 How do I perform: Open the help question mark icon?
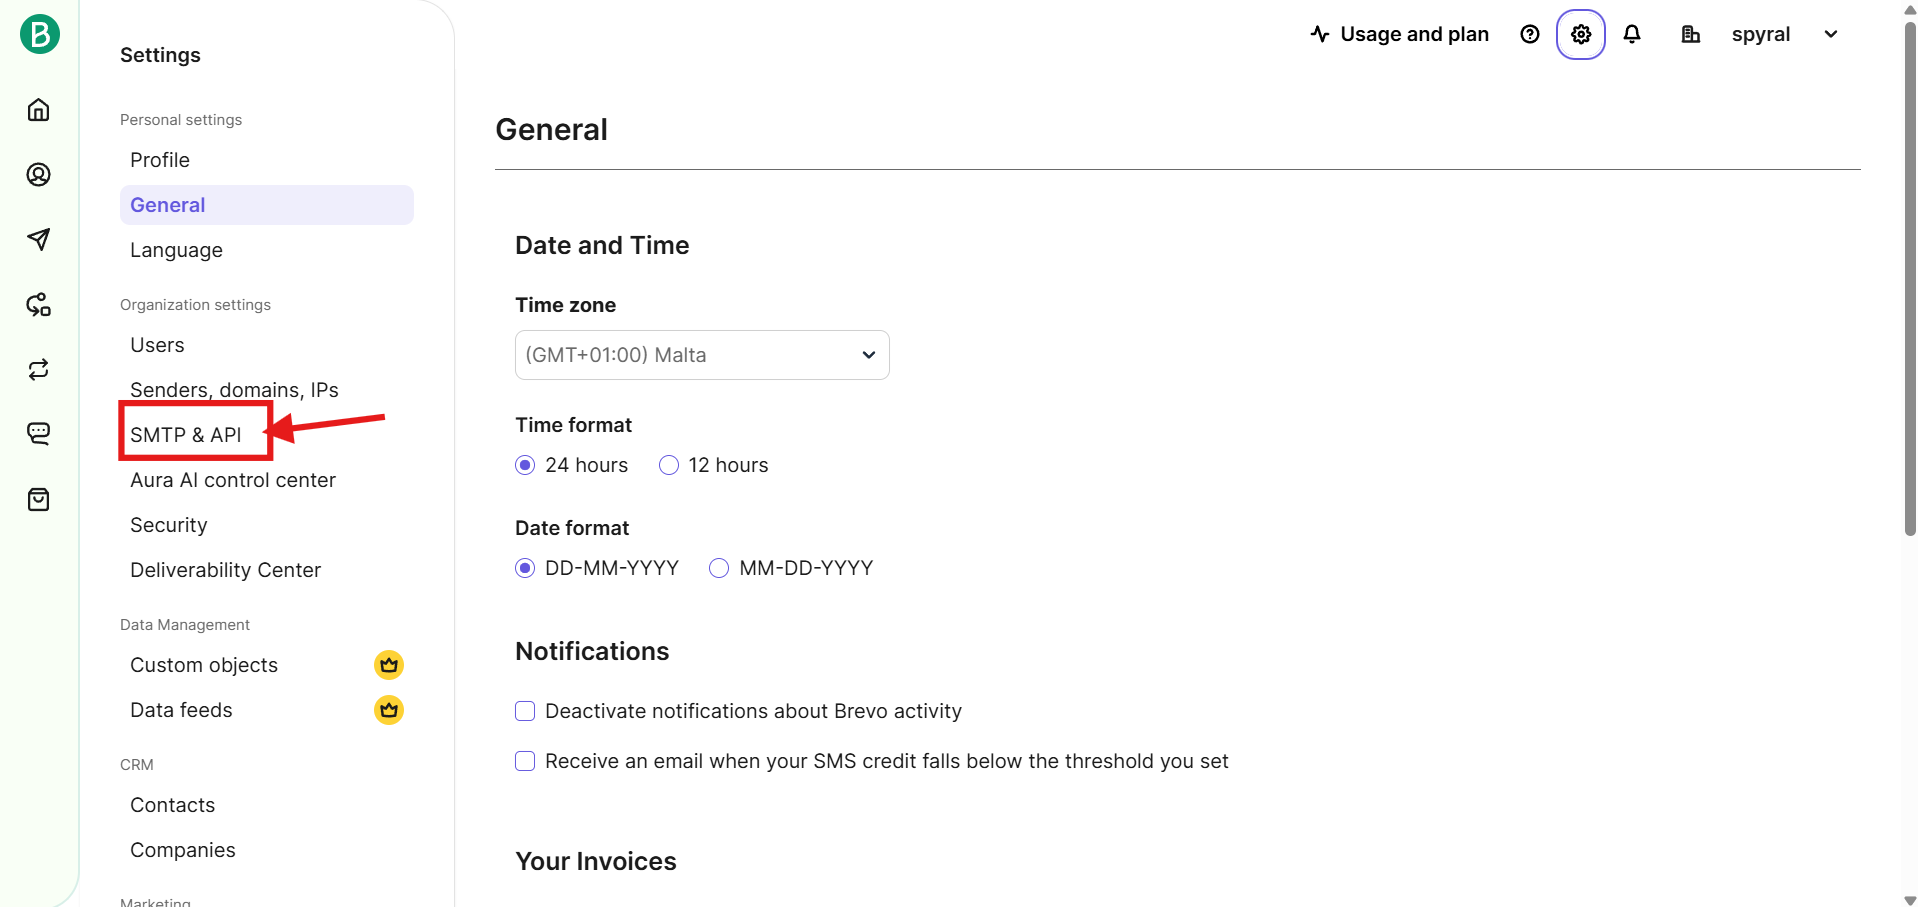(x=1530, y=35)
